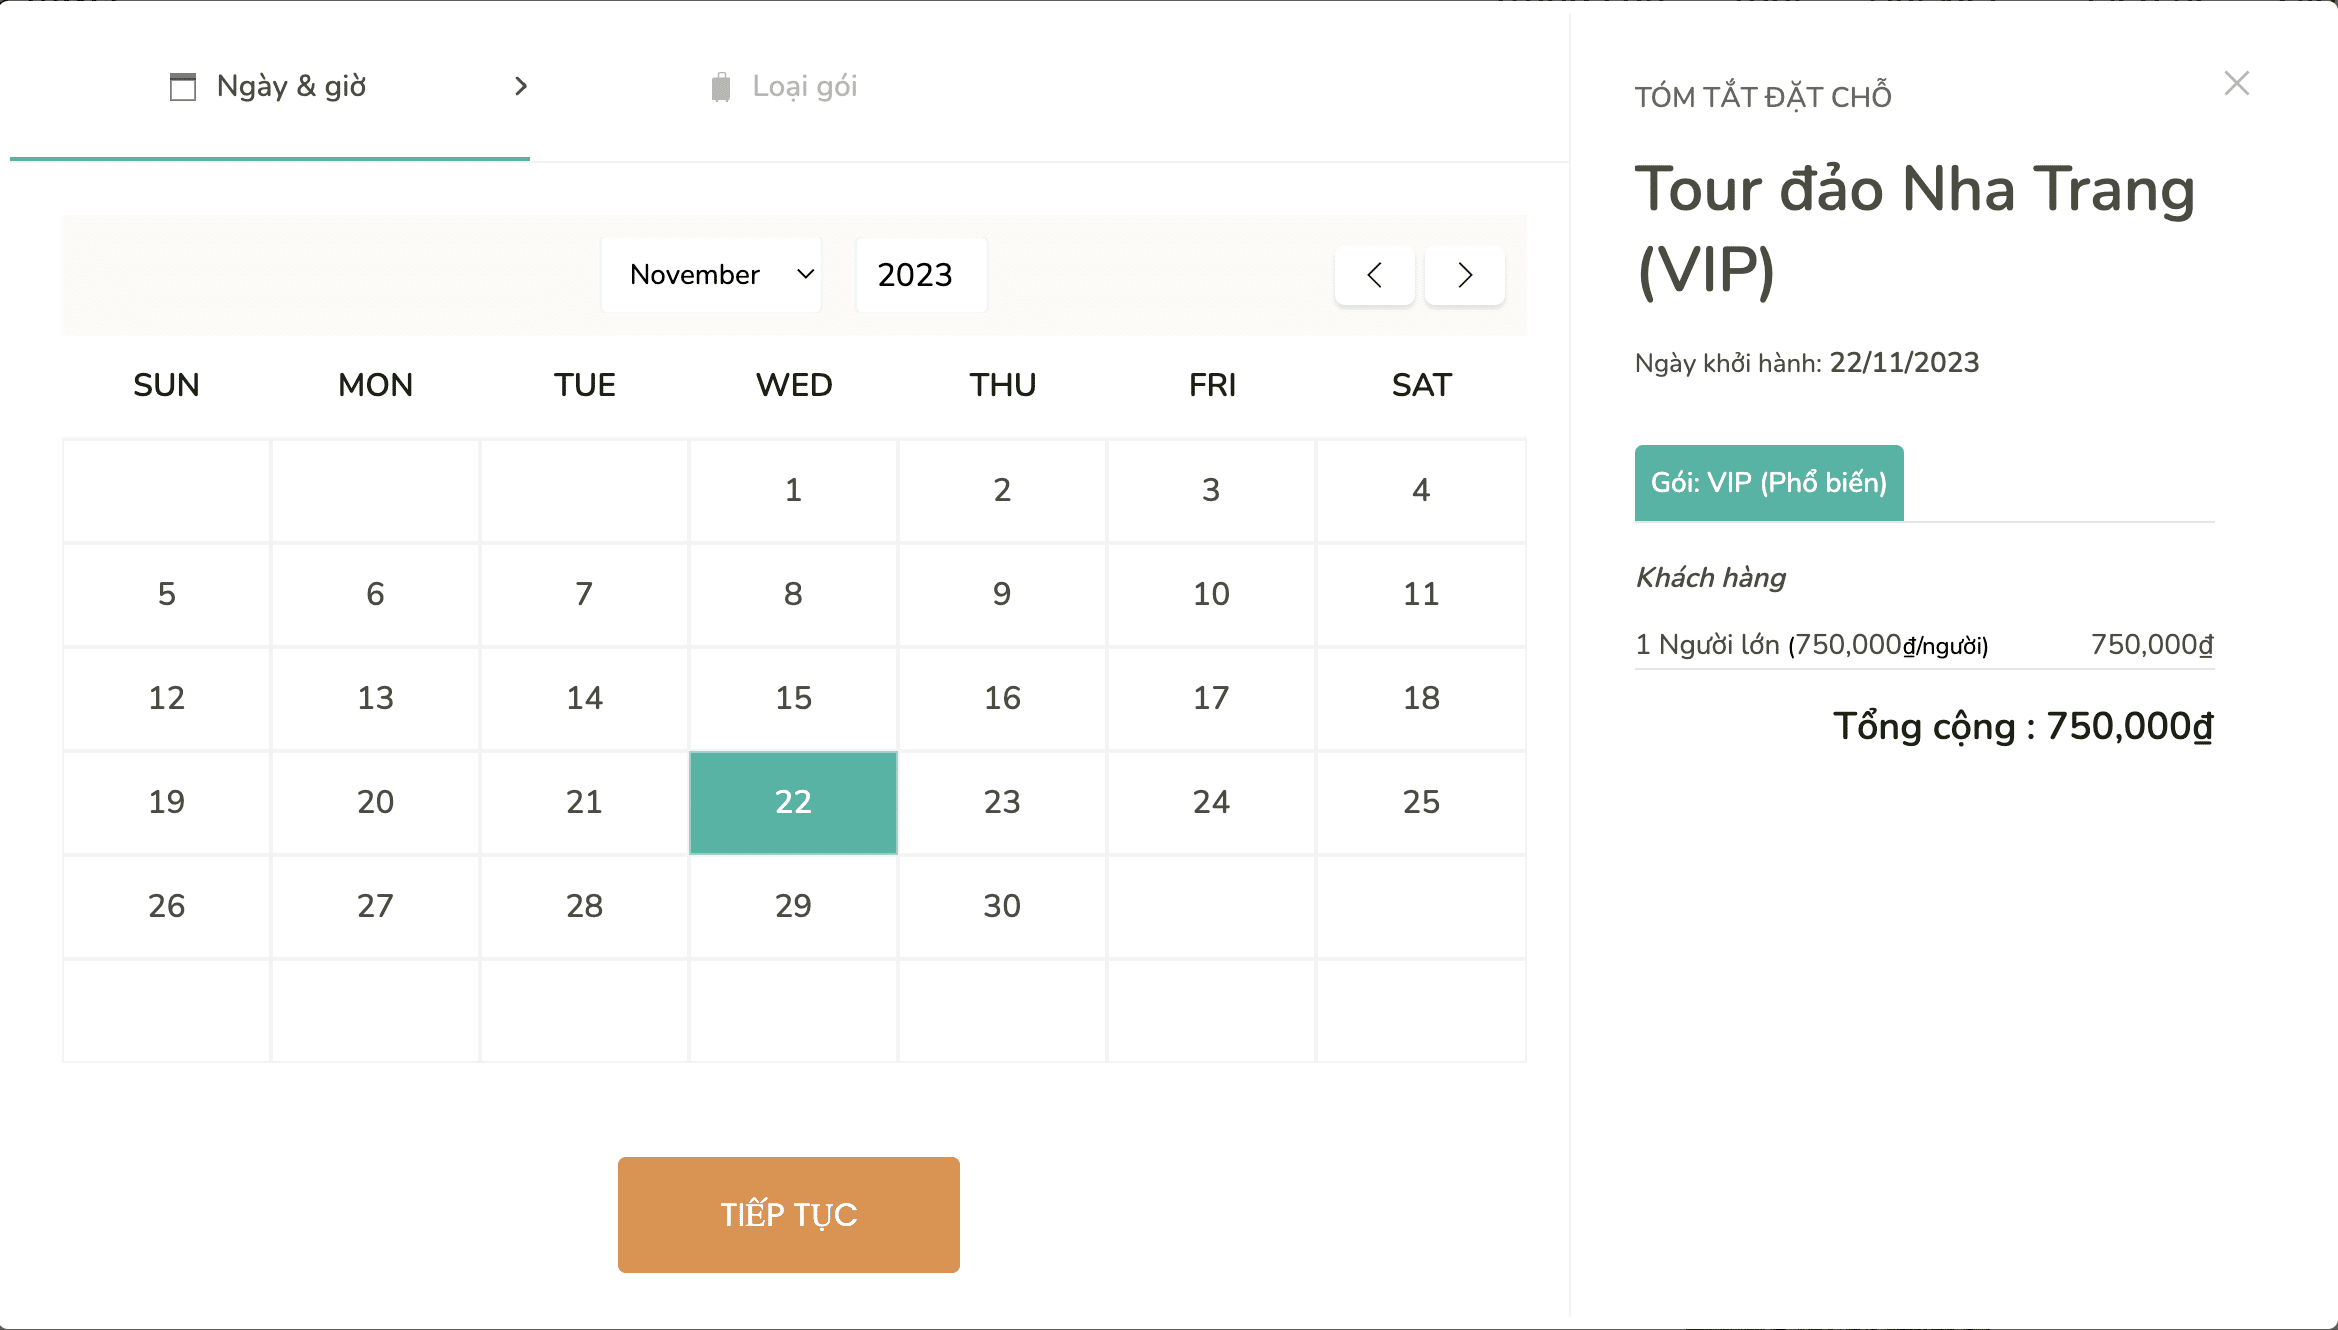Switch to the Loại gói tab
2338x1330 pixels.
[804, 87]
